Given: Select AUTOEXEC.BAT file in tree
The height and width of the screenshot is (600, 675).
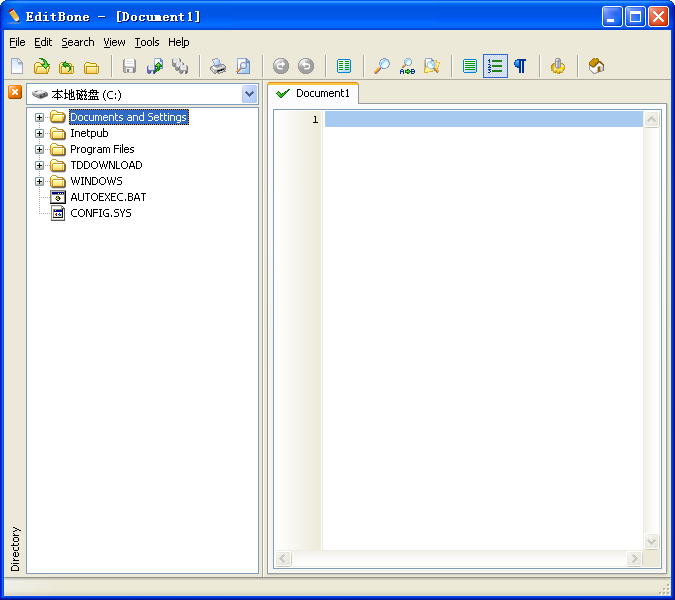Looking at the screenshot, I should pos(107,197).
